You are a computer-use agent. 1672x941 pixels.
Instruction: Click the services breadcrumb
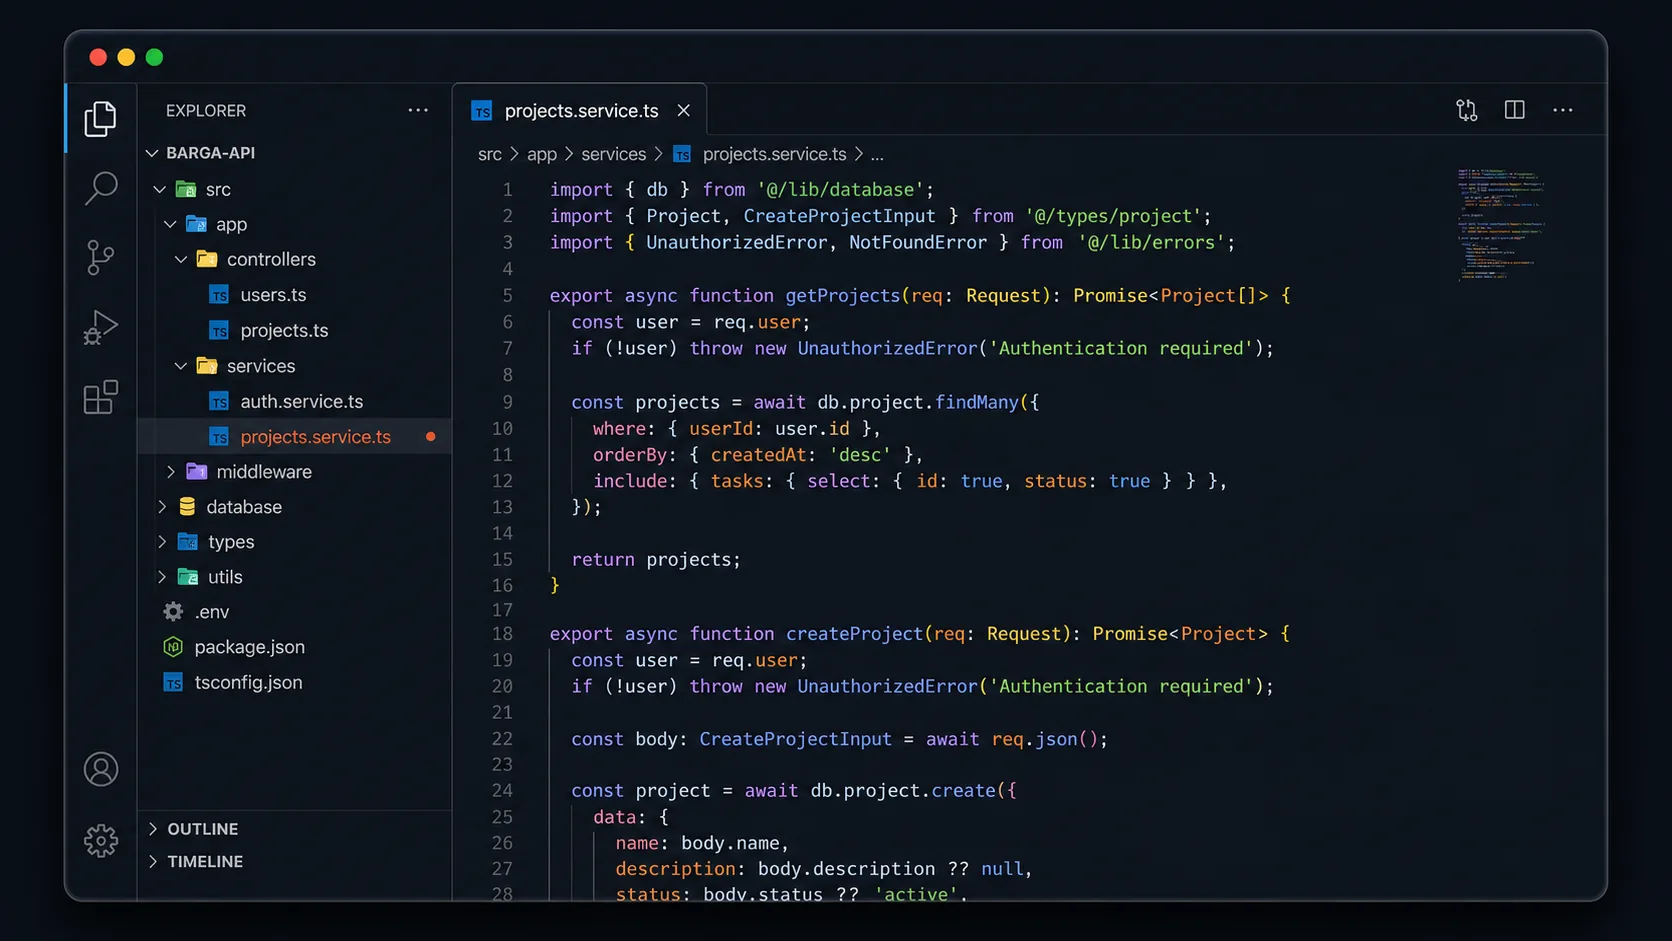tap(613, 154)
